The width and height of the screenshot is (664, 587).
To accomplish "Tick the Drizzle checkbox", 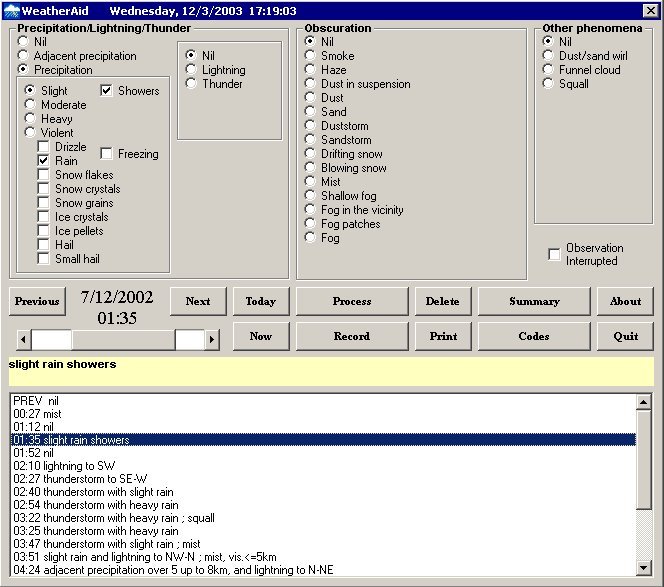I will click(43, 147).
